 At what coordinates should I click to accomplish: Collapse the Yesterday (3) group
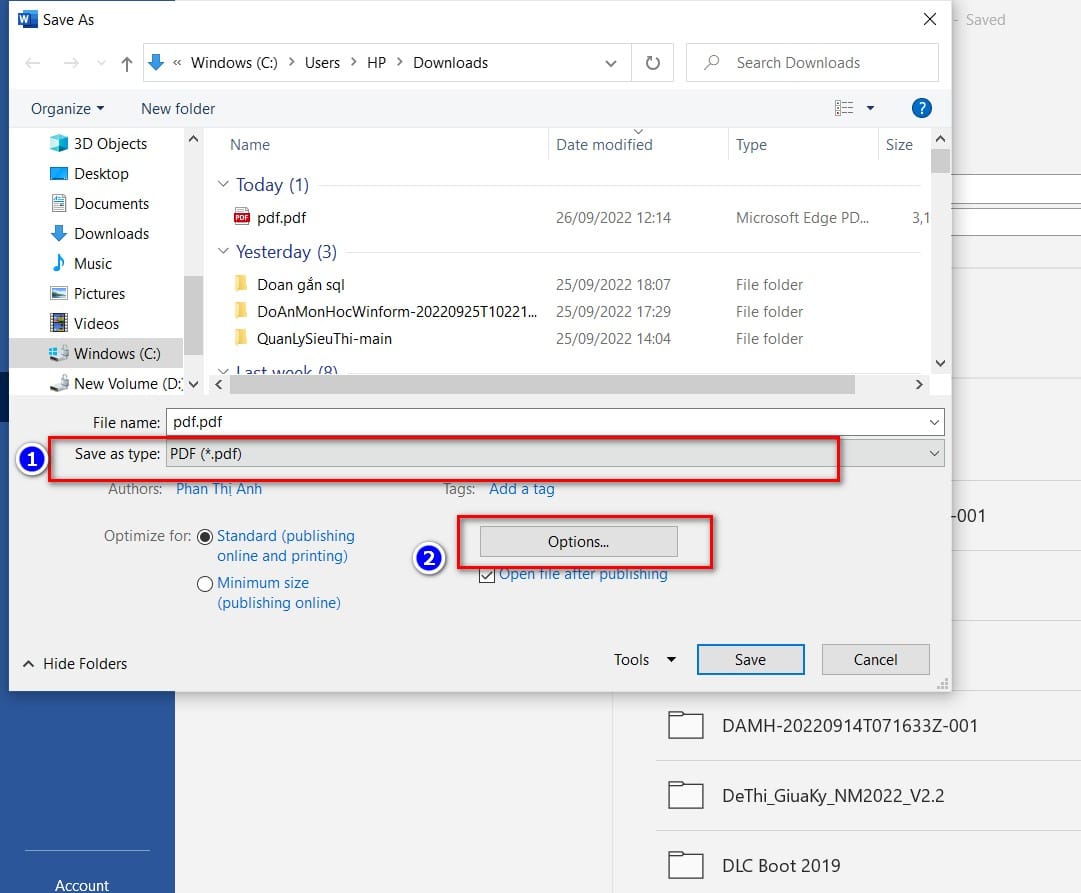tap(223, 251)
